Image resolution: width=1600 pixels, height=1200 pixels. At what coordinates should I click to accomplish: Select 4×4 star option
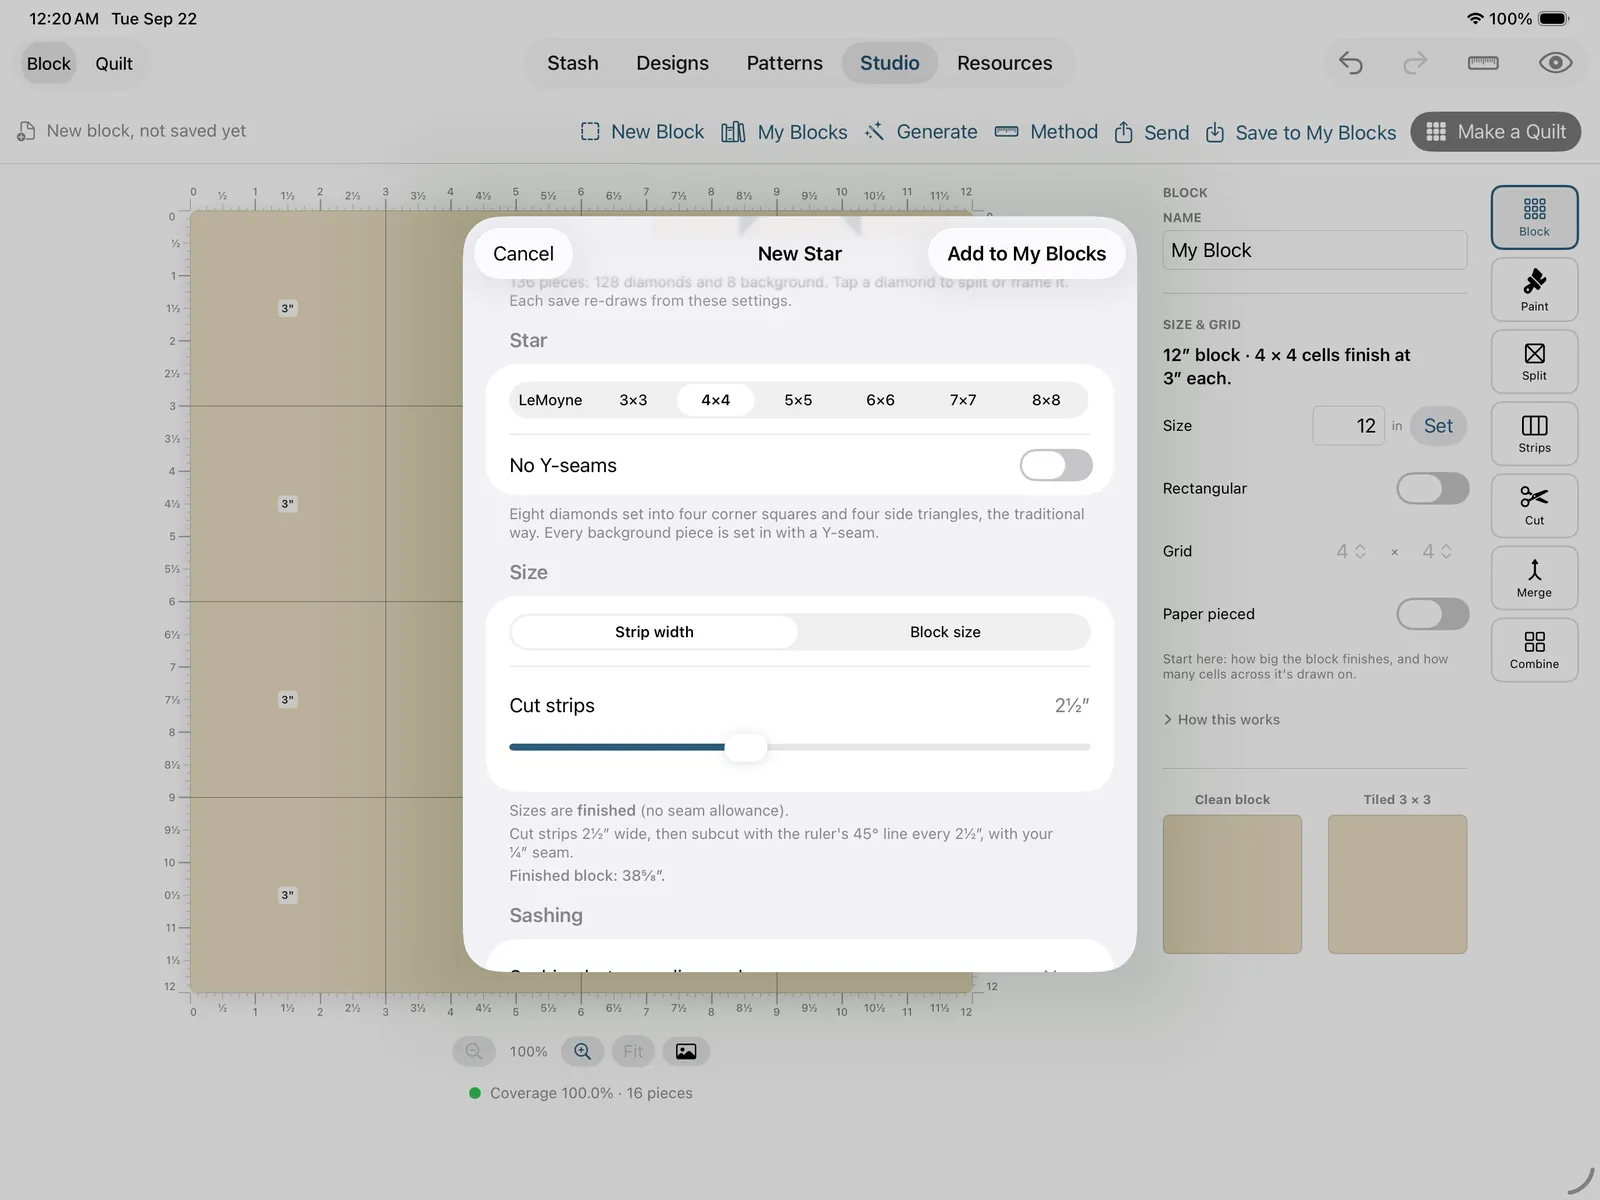coord(715,400)
